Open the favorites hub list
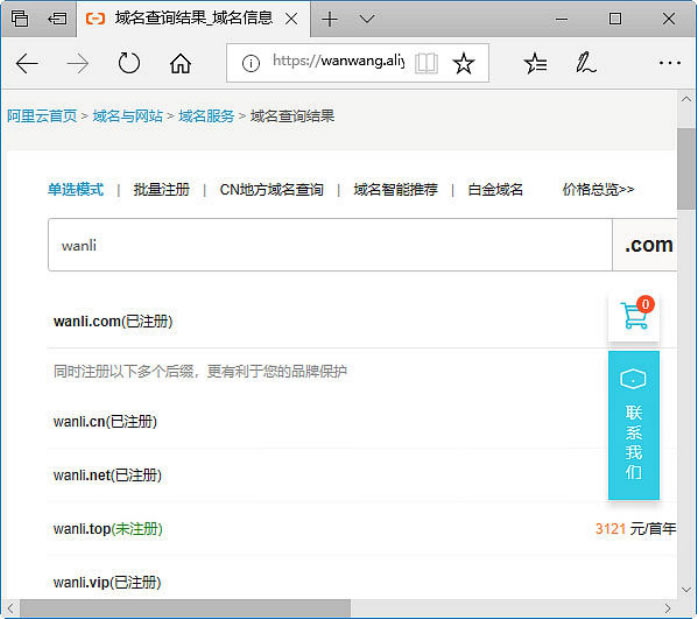The image size is (697, 619). click(x=536, y=64)
